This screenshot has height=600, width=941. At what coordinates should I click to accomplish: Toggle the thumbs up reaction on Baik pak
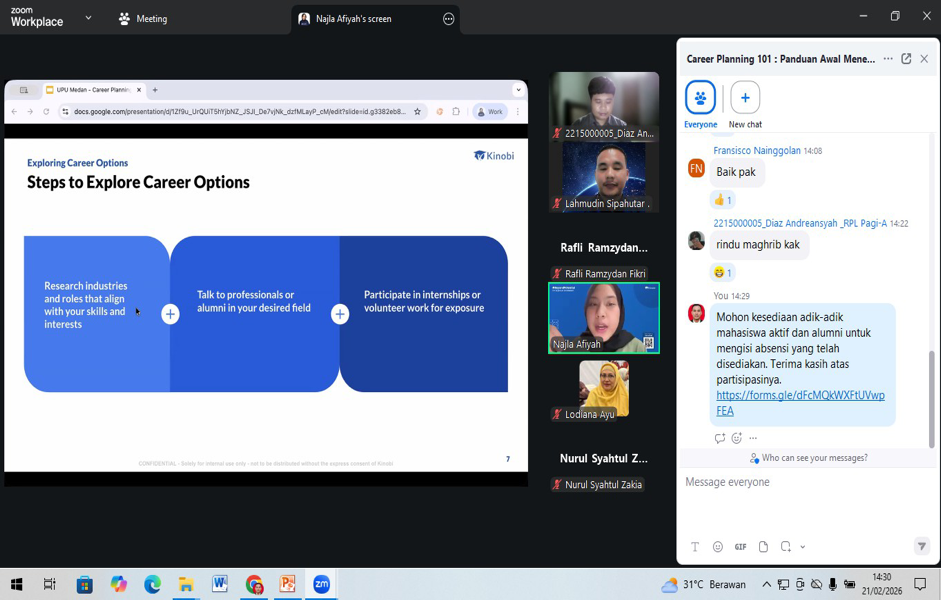click(x=723, y=200)
